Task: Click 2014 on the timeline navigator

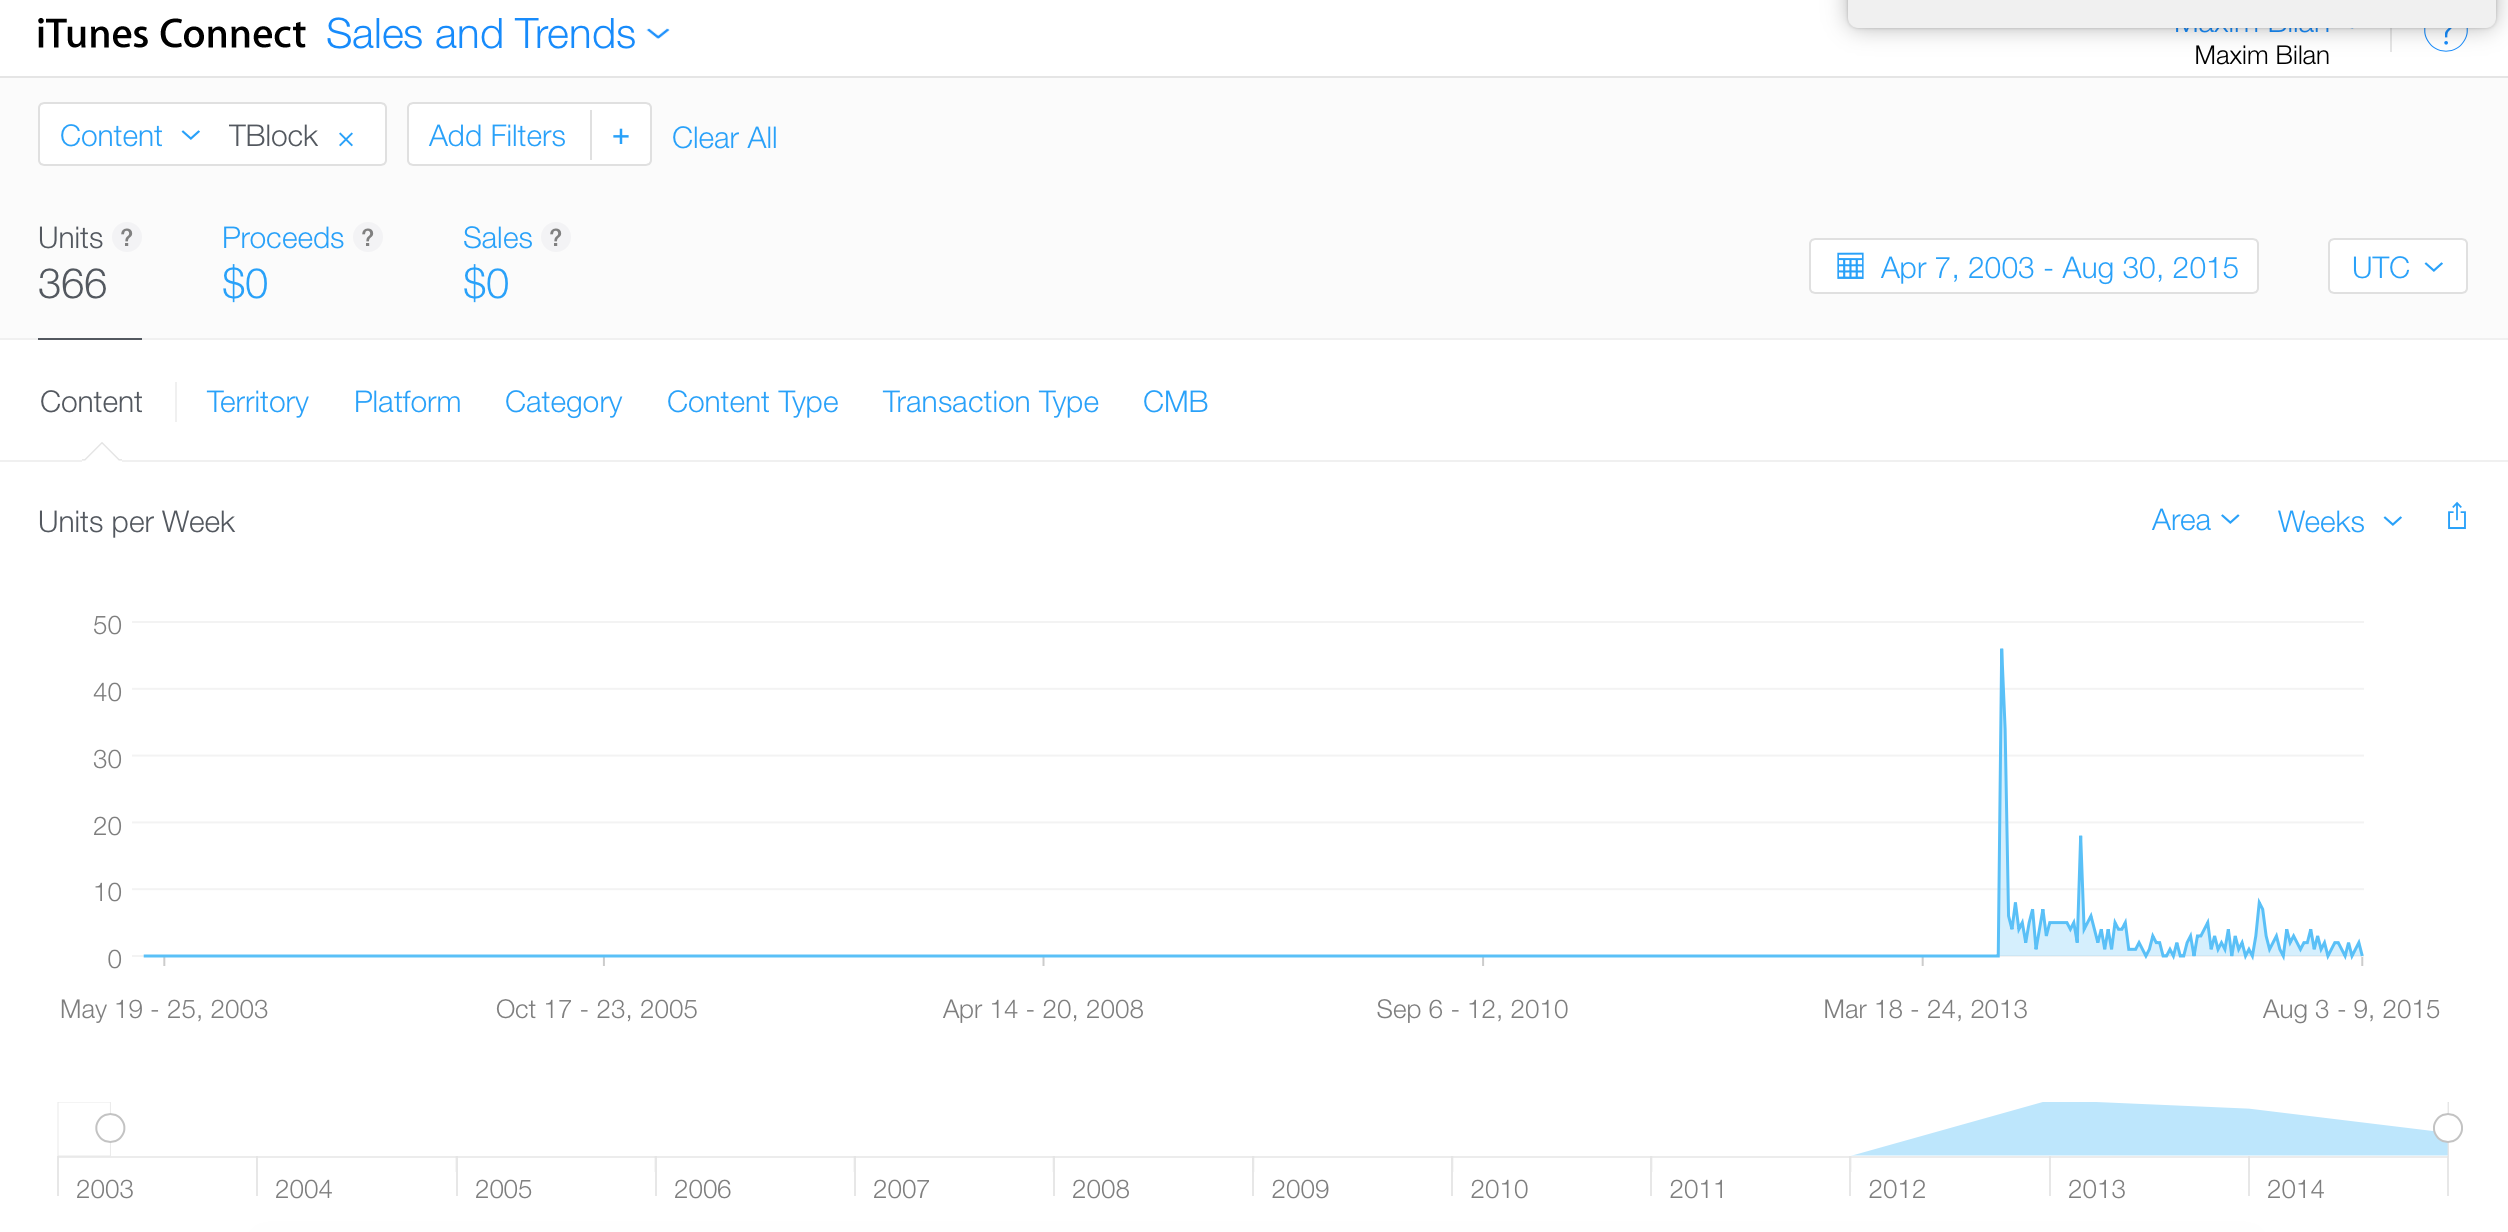Action: click(2294, 1189)
